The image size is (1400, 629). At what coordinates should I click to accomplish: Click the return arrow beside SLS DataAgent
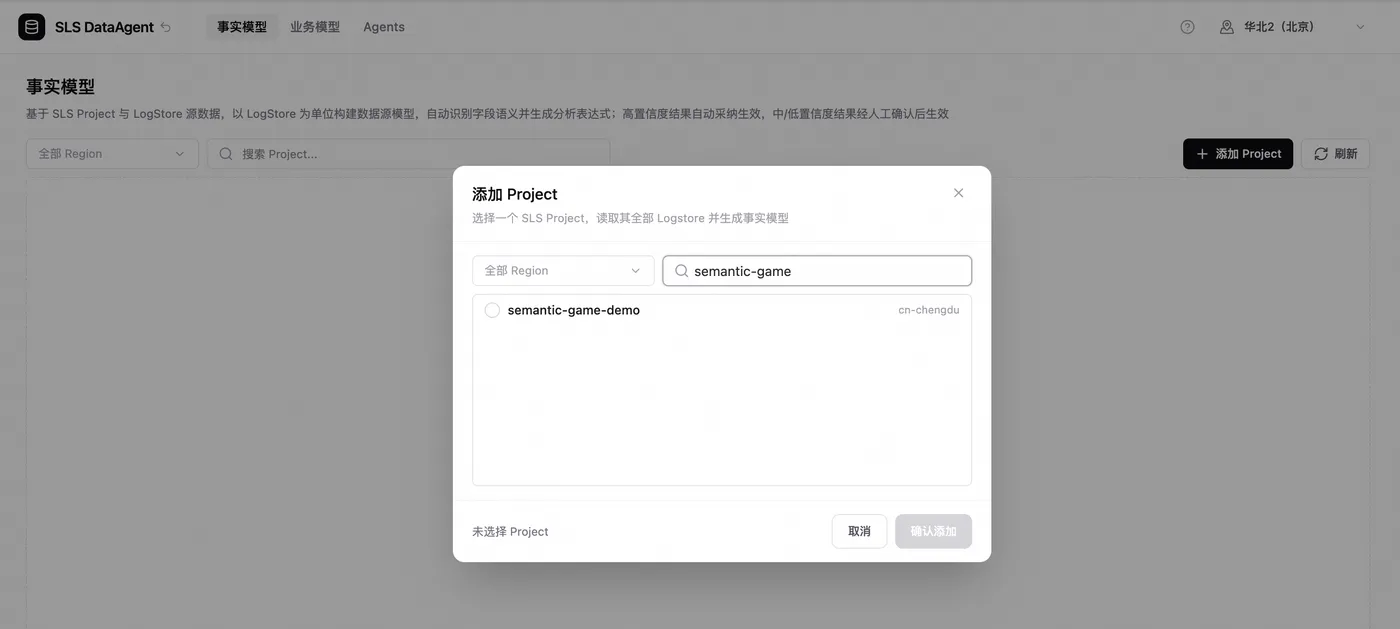166,27
